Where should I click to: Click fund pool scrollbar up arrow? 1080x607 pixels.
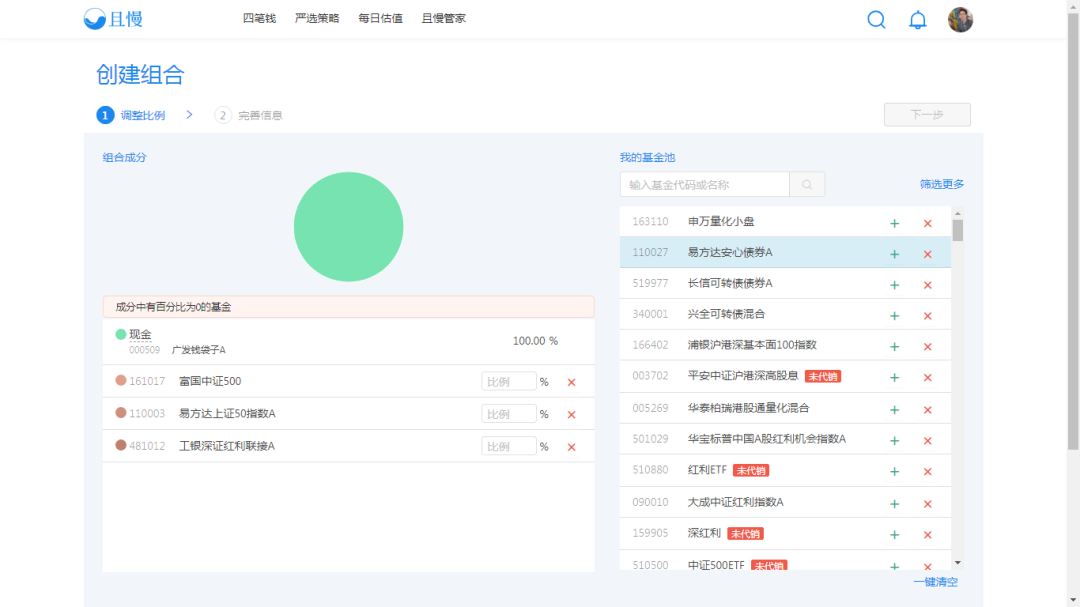click(x=957, y=214)
